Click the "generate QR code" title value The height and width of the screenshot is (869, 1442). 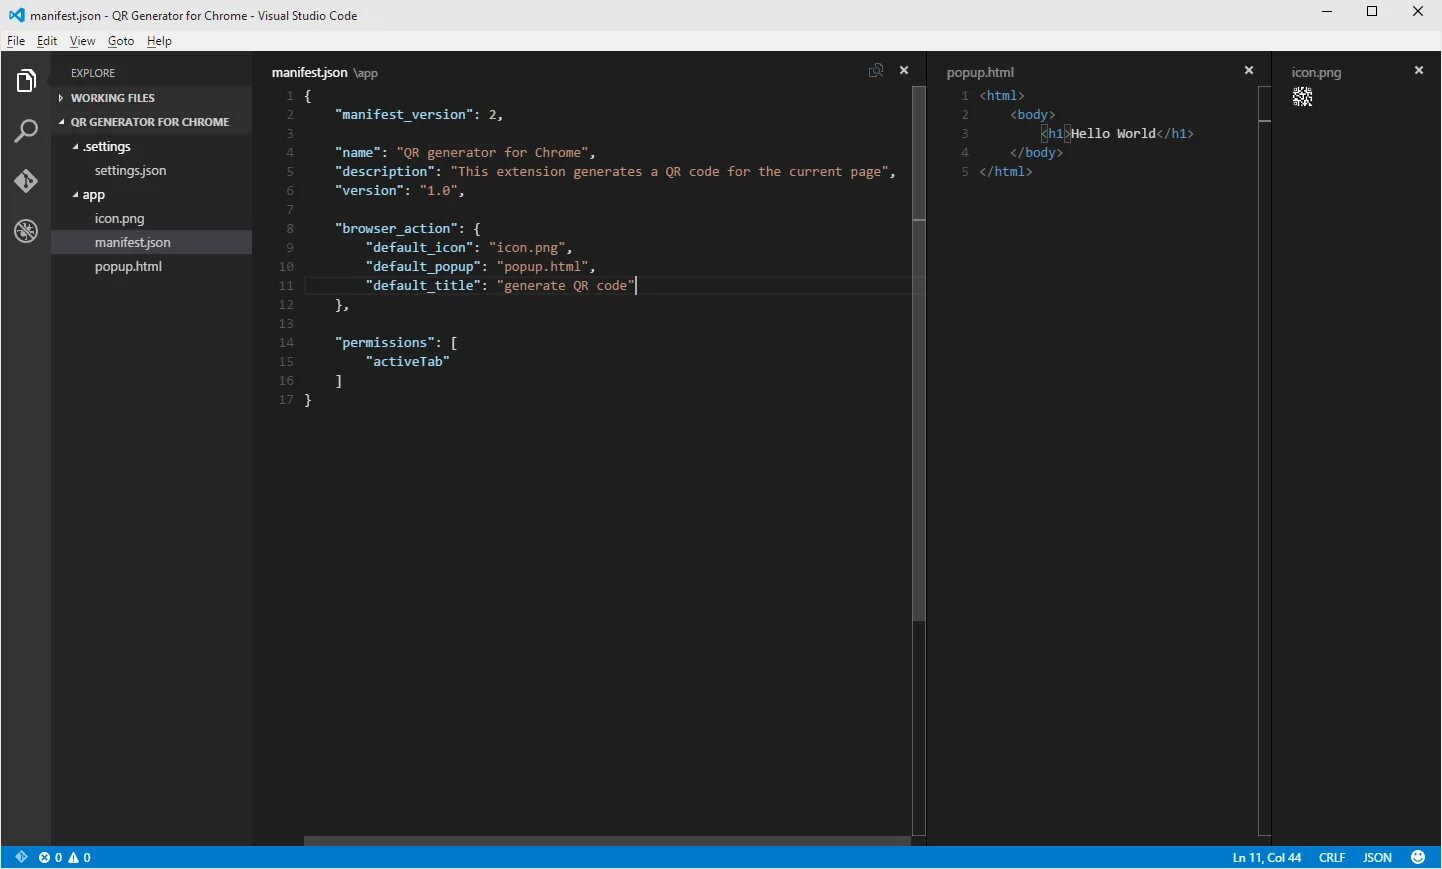click(x=566, y=286)
